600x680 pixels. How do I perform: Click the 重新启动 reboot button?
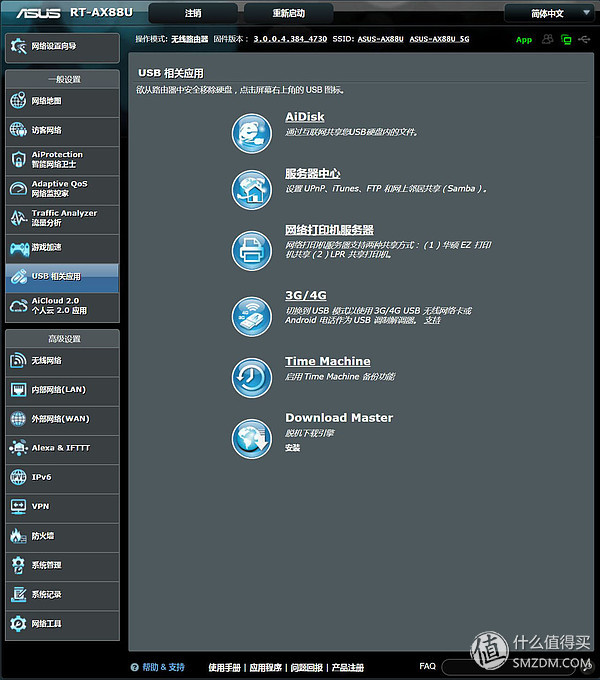tap(289, 13)
